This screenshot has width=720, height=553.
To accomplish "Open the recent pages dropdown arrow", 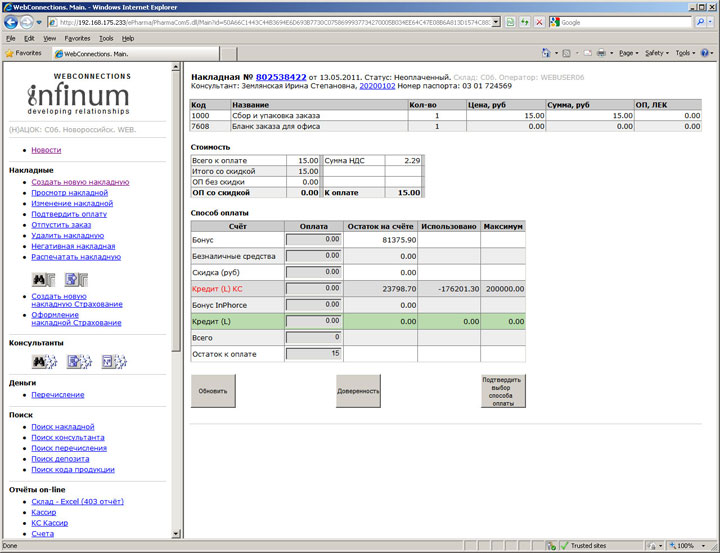I will point(39,22).
